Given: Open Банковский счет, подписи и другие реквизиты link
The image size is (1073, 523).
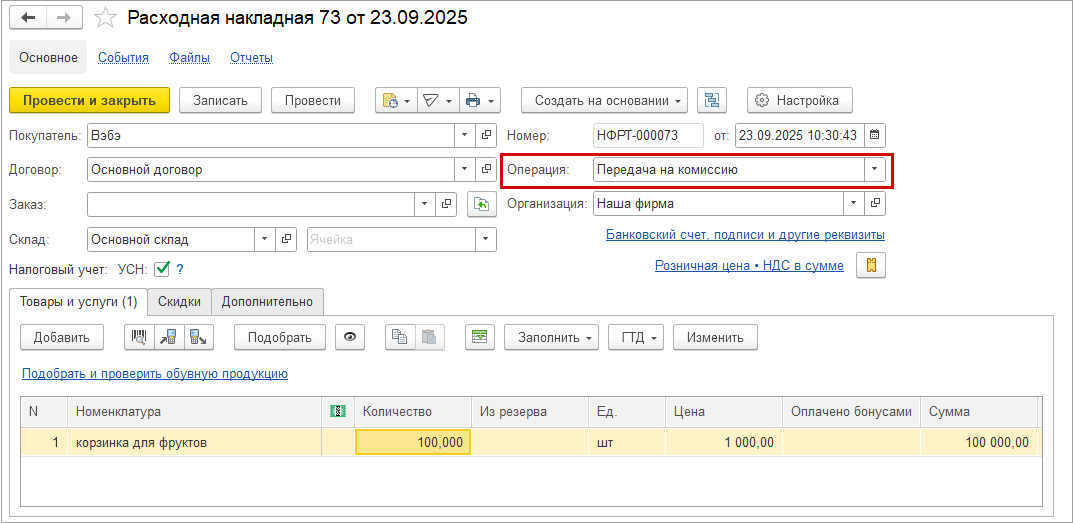Looking at the screenshot, I should click(x=745, y=235).
